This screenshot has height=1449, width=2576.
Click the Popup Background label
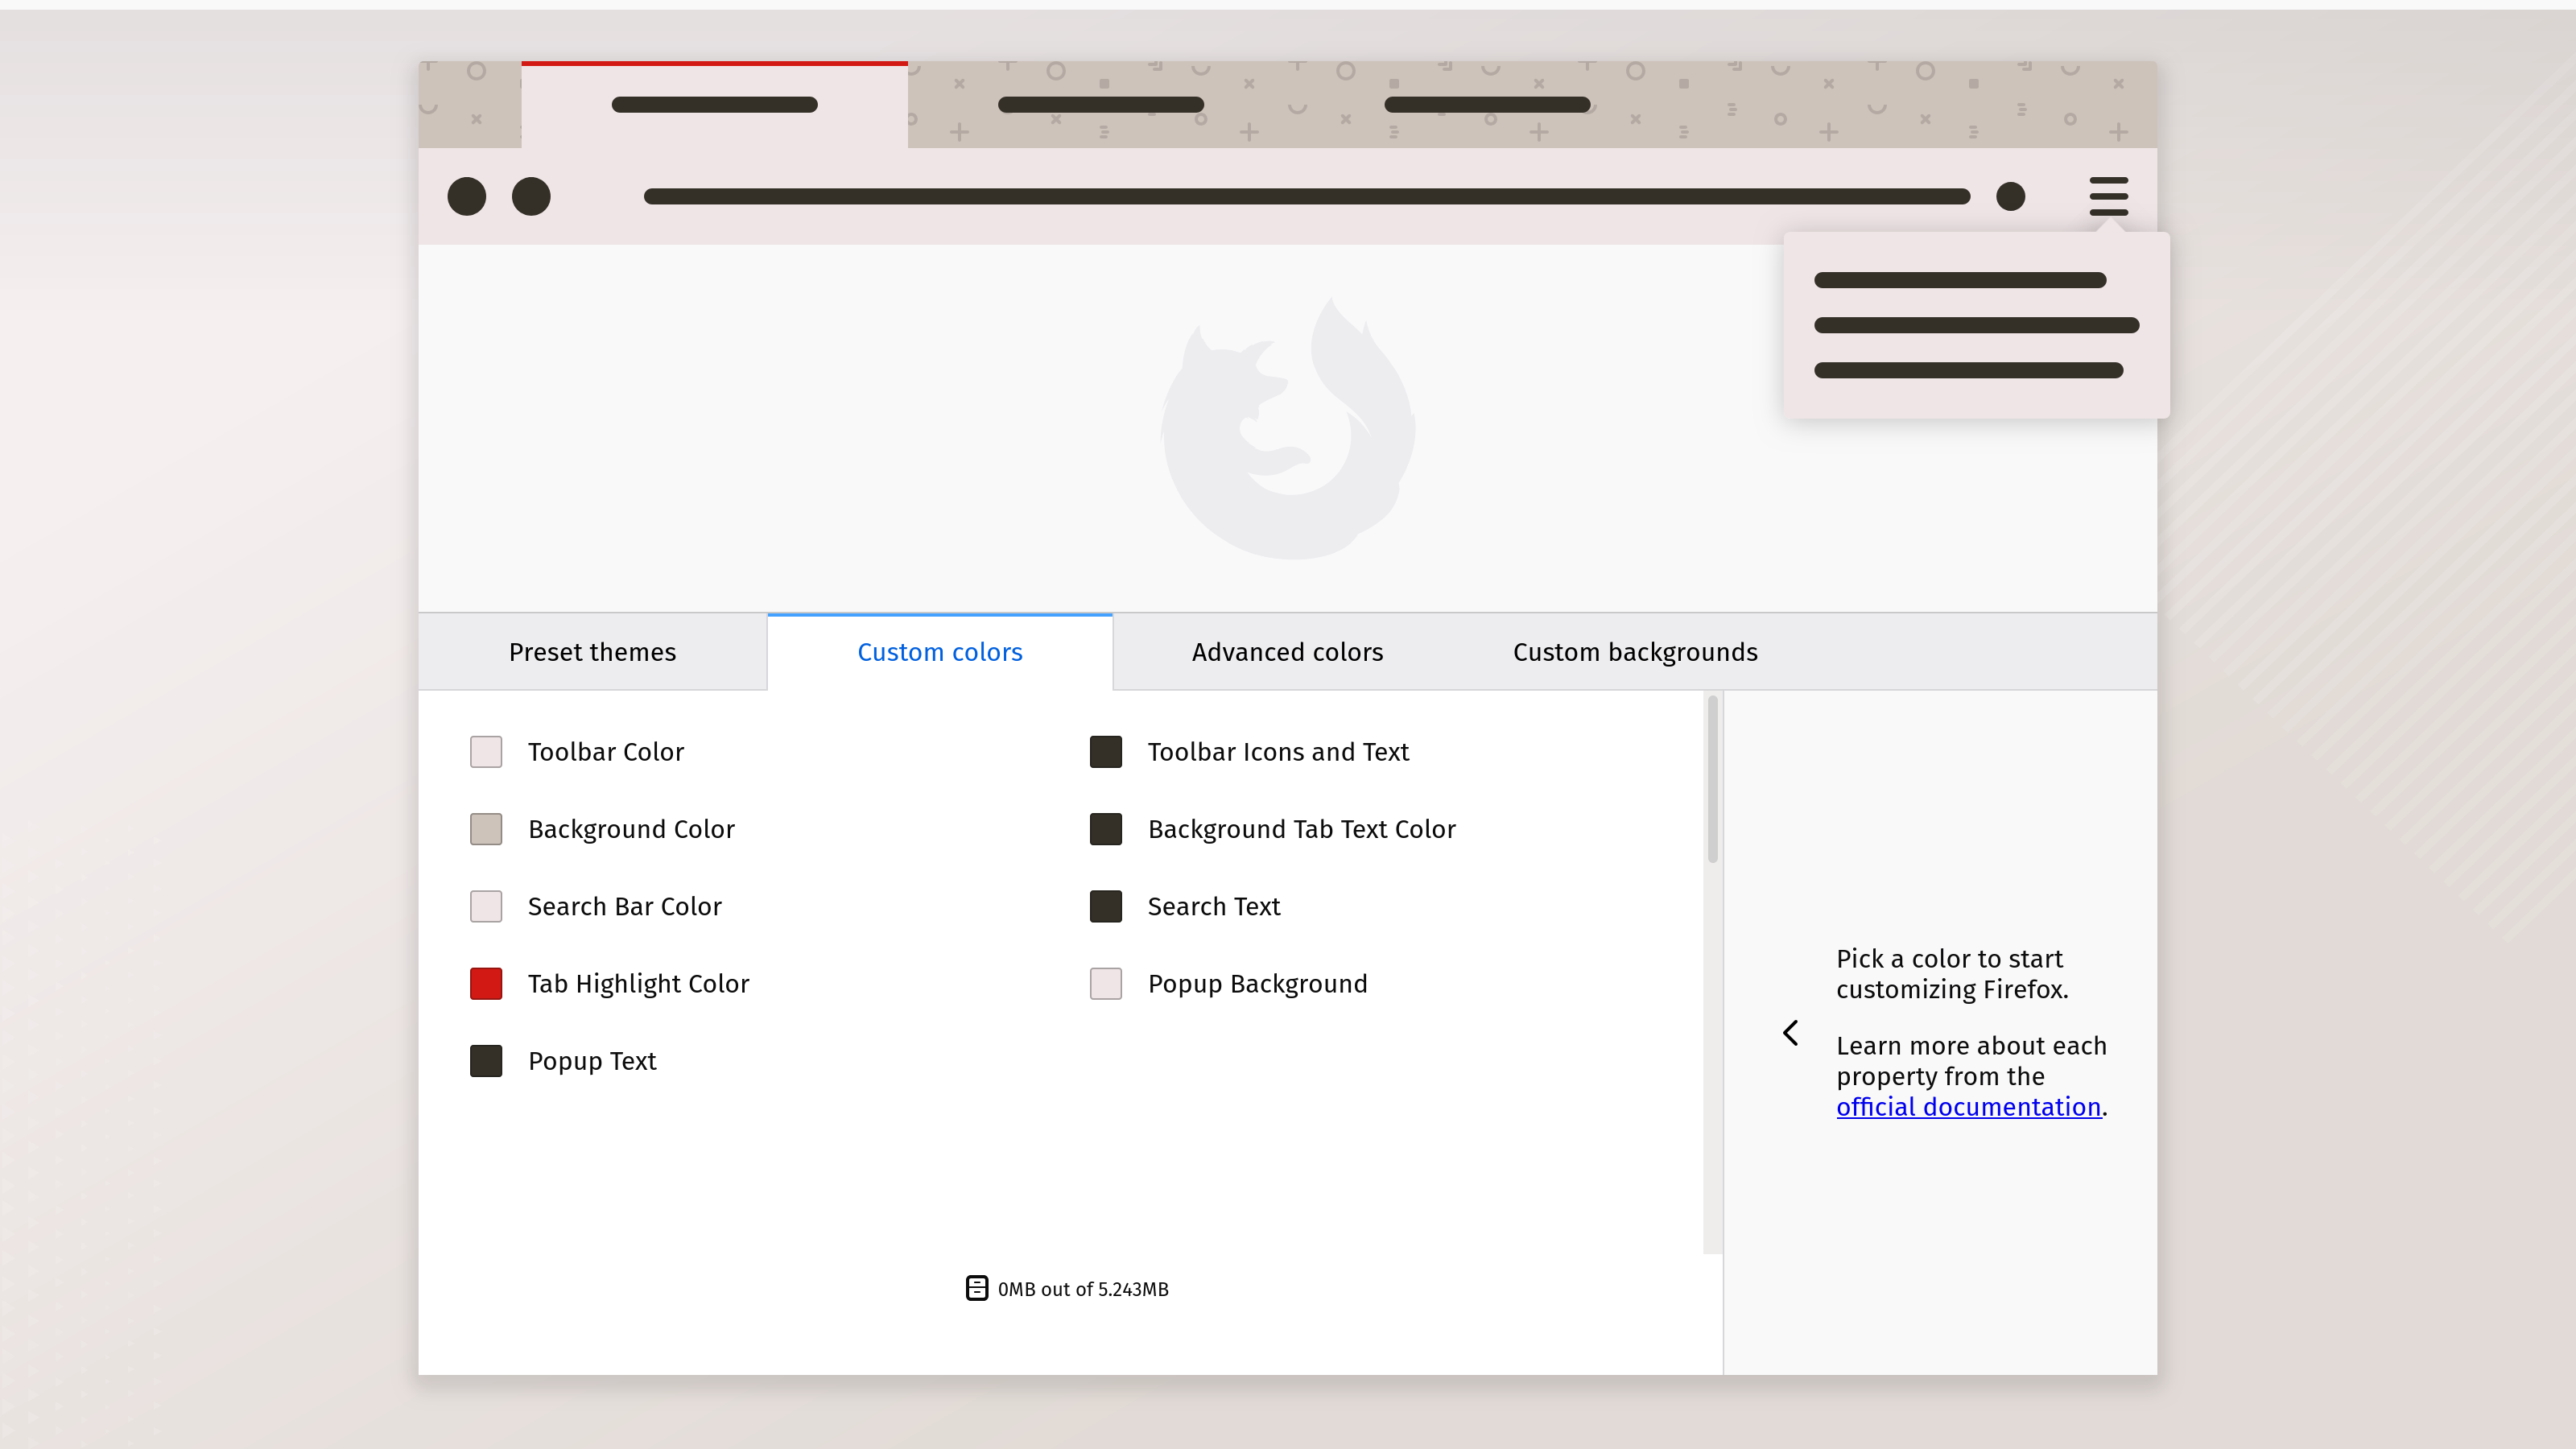click(x=1257, y=984)
